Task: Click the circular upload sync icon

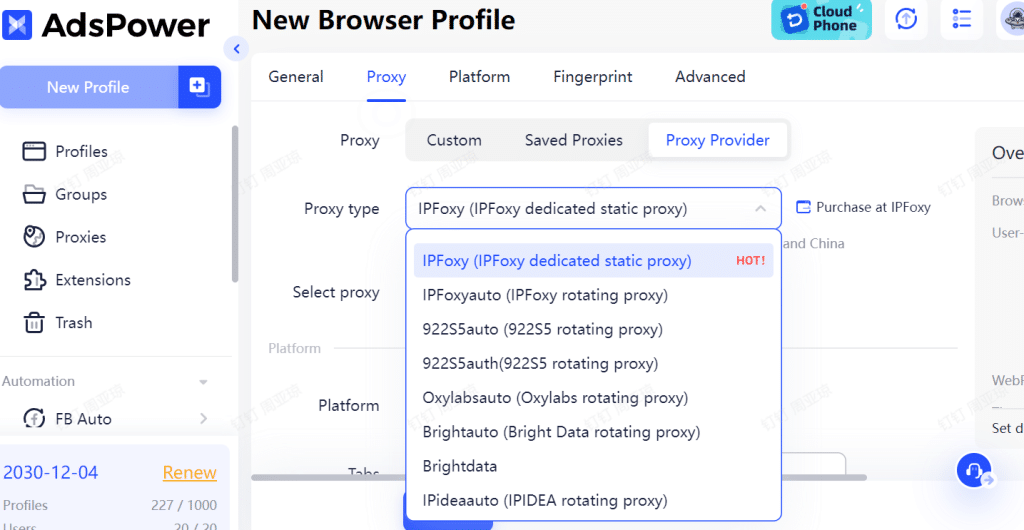Action: tap(906, 19)
